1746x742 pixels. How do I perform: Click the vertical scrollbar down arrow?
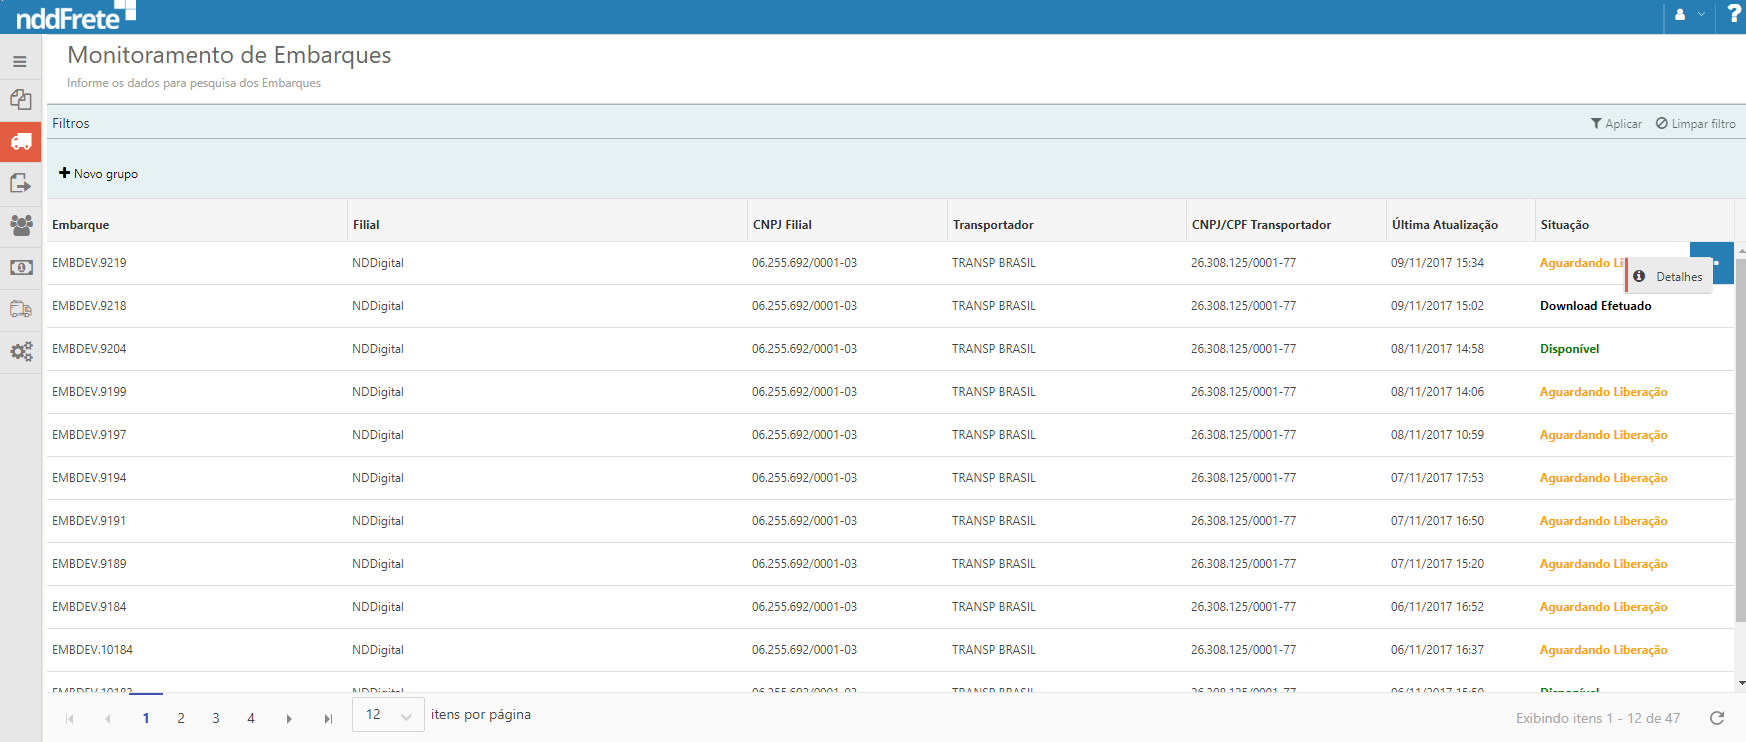[1741, 684]
